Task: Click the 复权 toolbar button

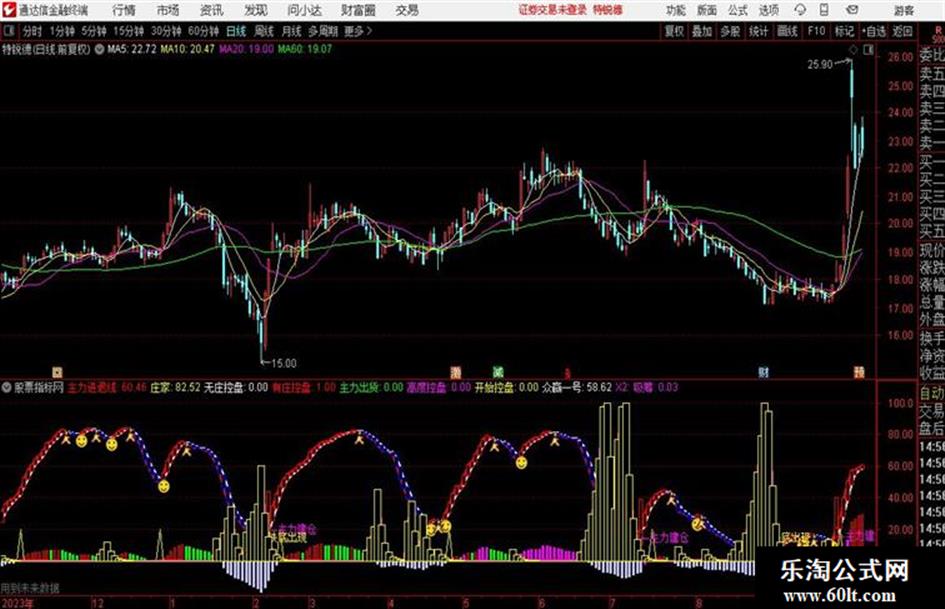Action: 674,31
